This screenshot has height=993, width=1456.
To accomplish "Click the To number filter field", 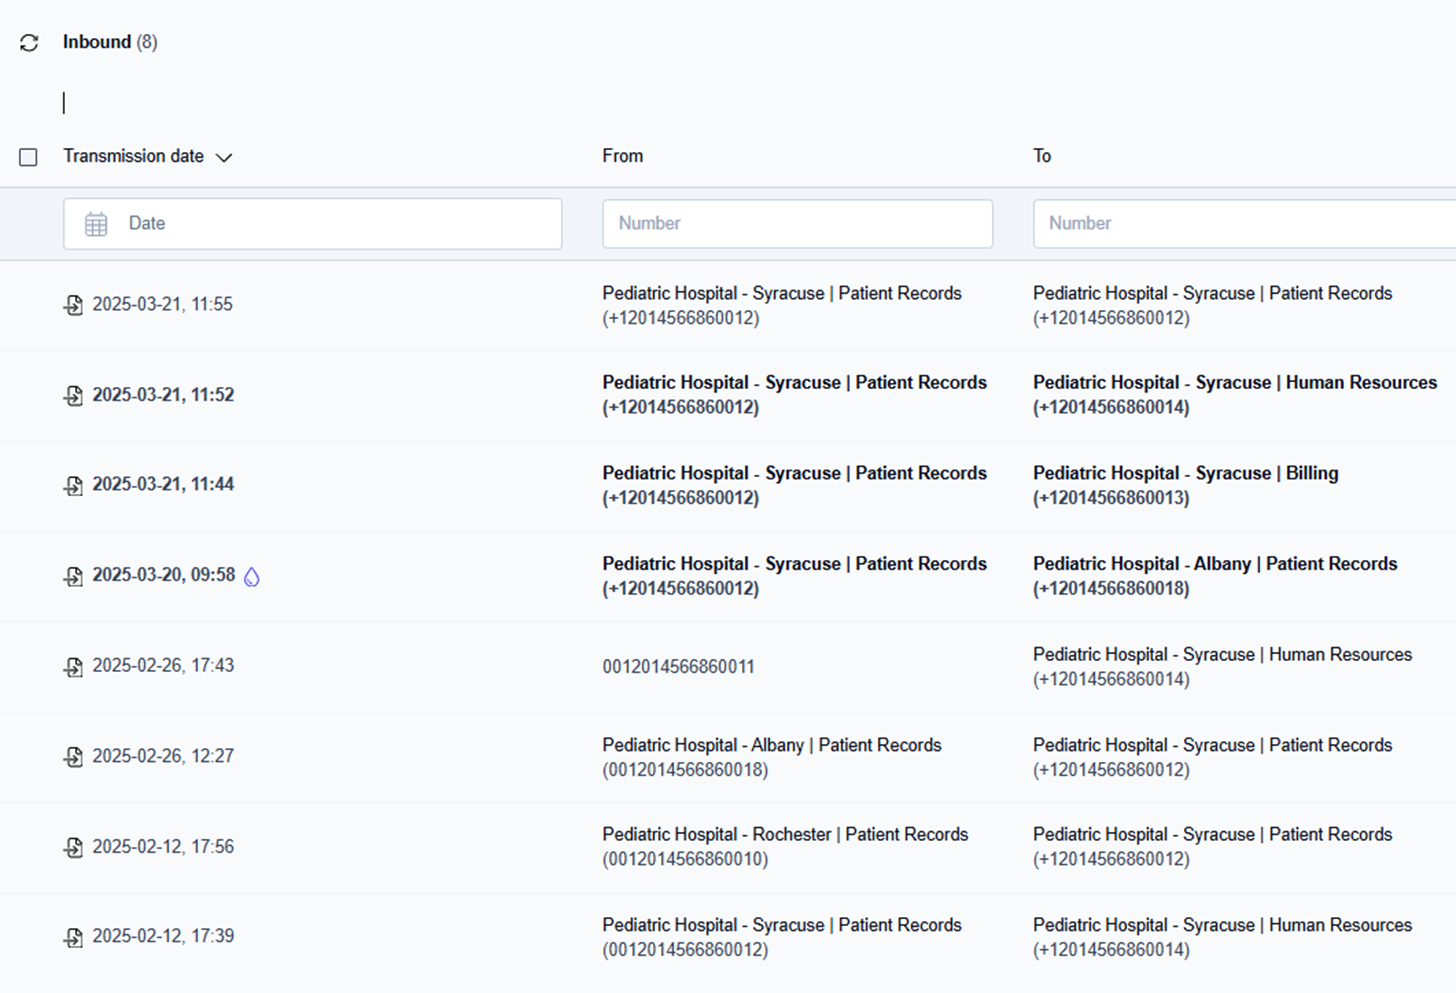I will coord(1240,224).
